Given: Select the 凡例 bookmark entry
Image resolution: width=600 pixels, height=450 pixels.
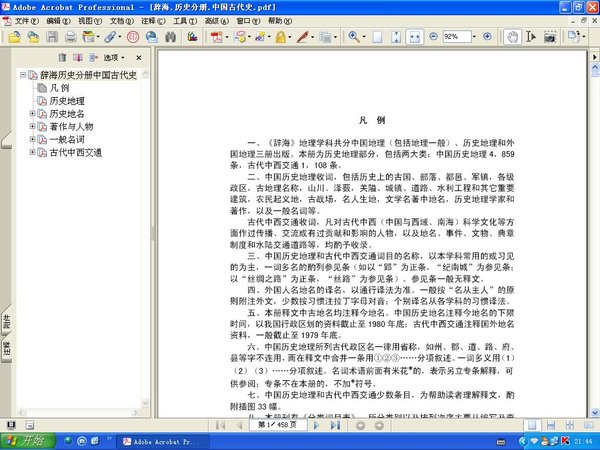Looking at the screenshot, I should 59,88.
